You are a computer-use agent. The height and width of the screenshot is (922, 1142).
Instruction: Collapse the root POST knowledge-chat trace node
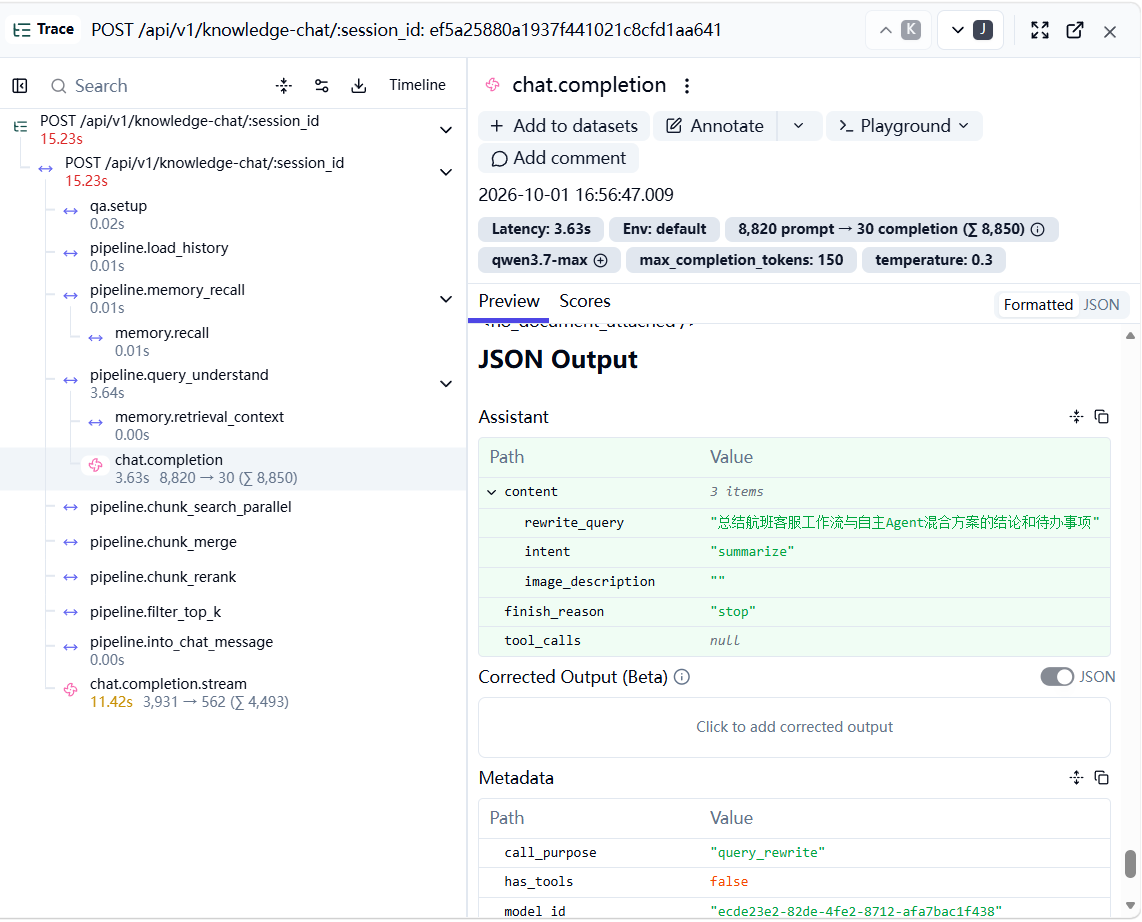[x=446, y=130]
